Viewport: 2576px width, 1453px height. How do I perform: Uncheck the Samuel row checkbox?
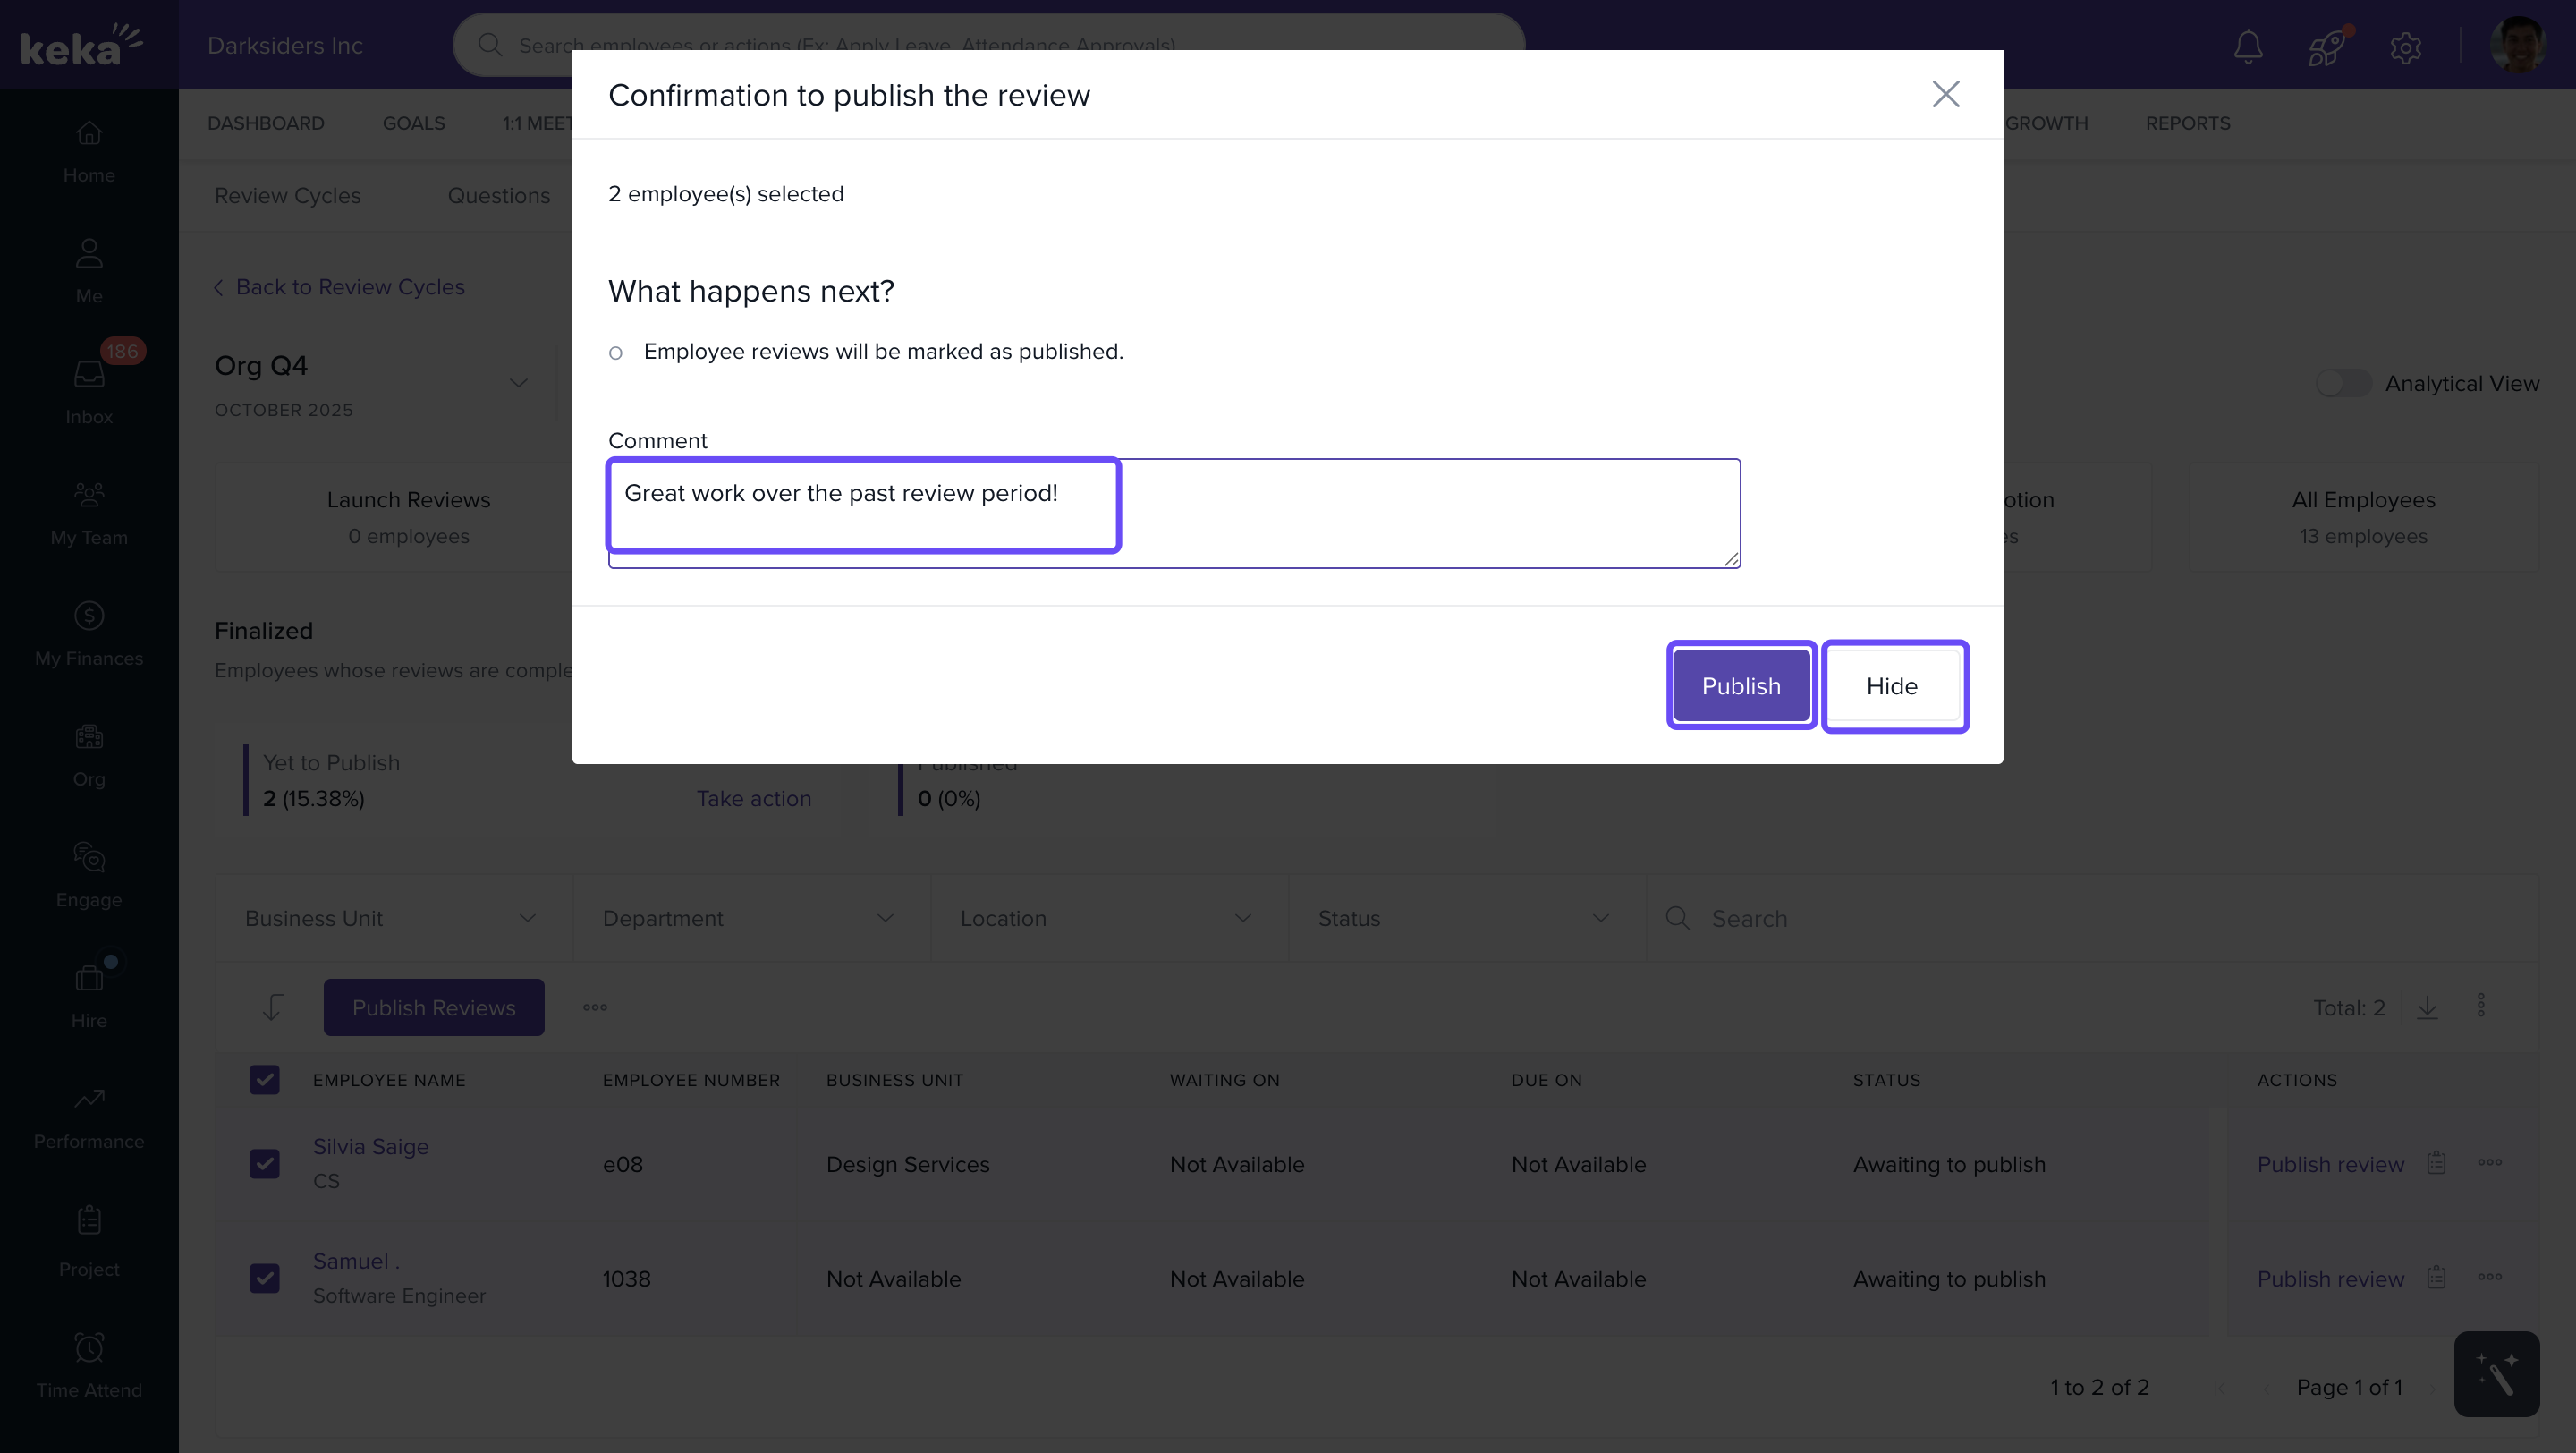(264, 1278)
